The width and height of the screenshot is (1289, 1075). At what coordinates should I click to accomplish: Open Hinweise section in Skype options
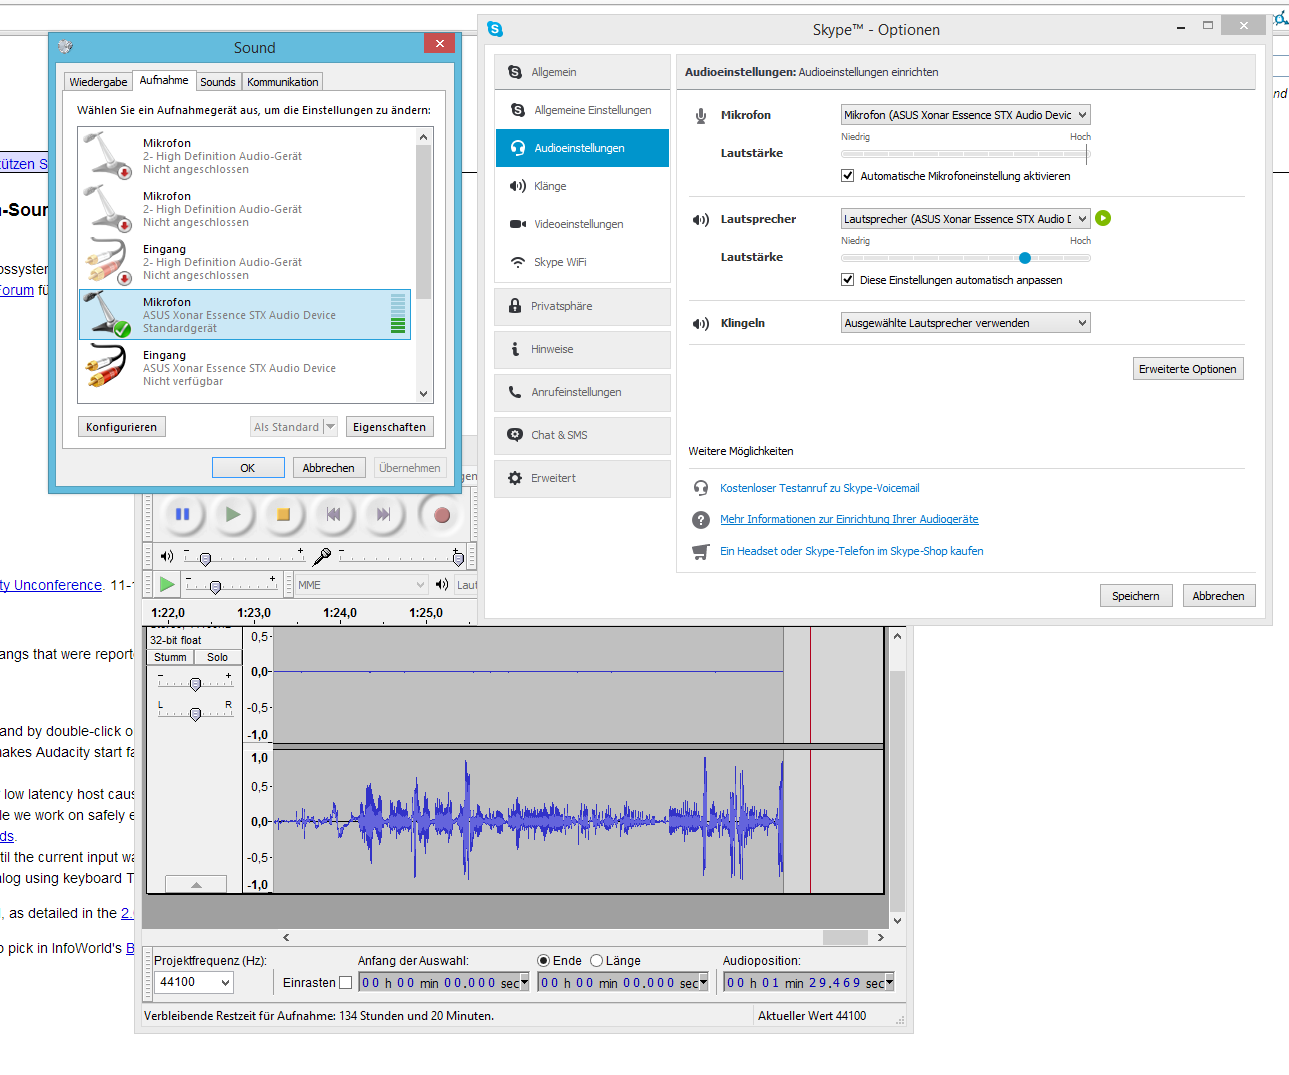(x=583, y=349)
